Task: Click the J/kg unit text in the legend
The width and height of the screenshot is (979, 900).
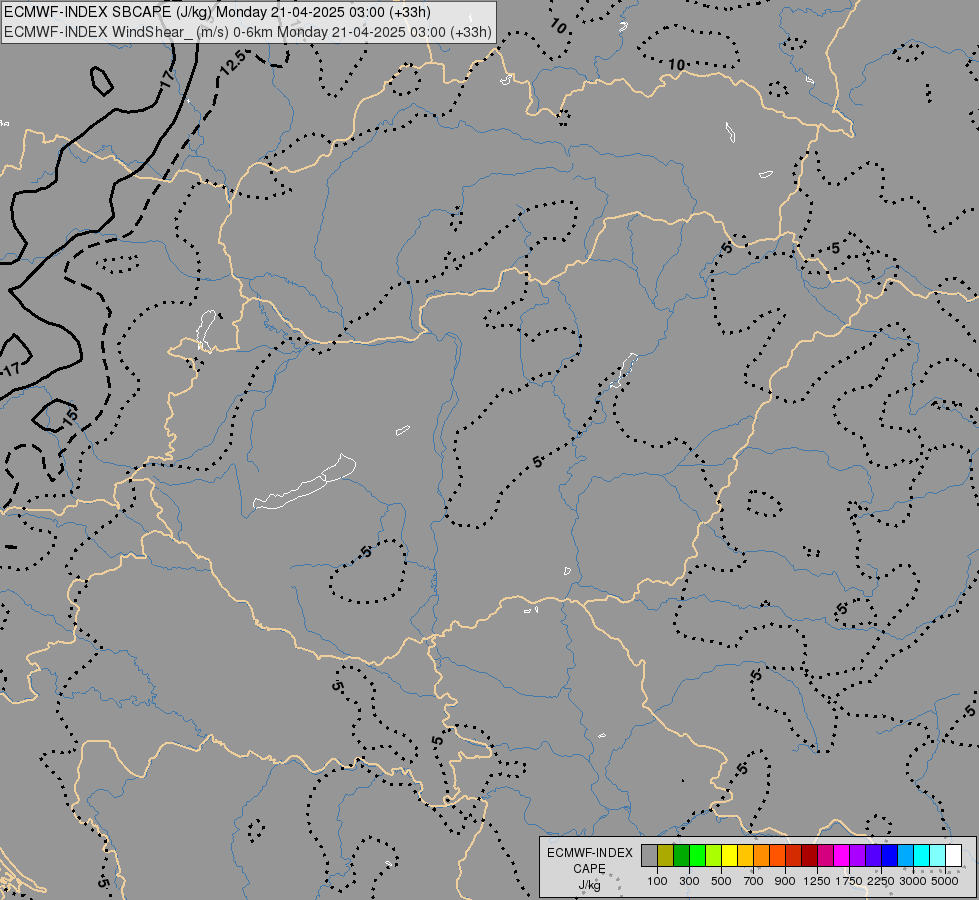Action: 589,885
